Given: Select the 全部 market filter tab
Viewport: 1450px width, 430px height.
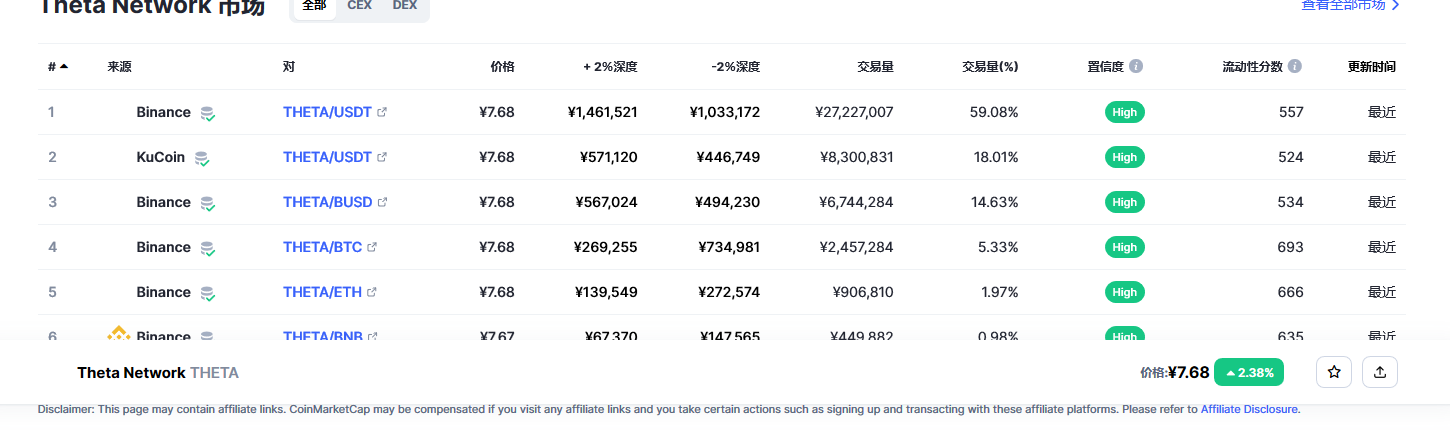Looking at the screenshot, I should tap(314, 5).
